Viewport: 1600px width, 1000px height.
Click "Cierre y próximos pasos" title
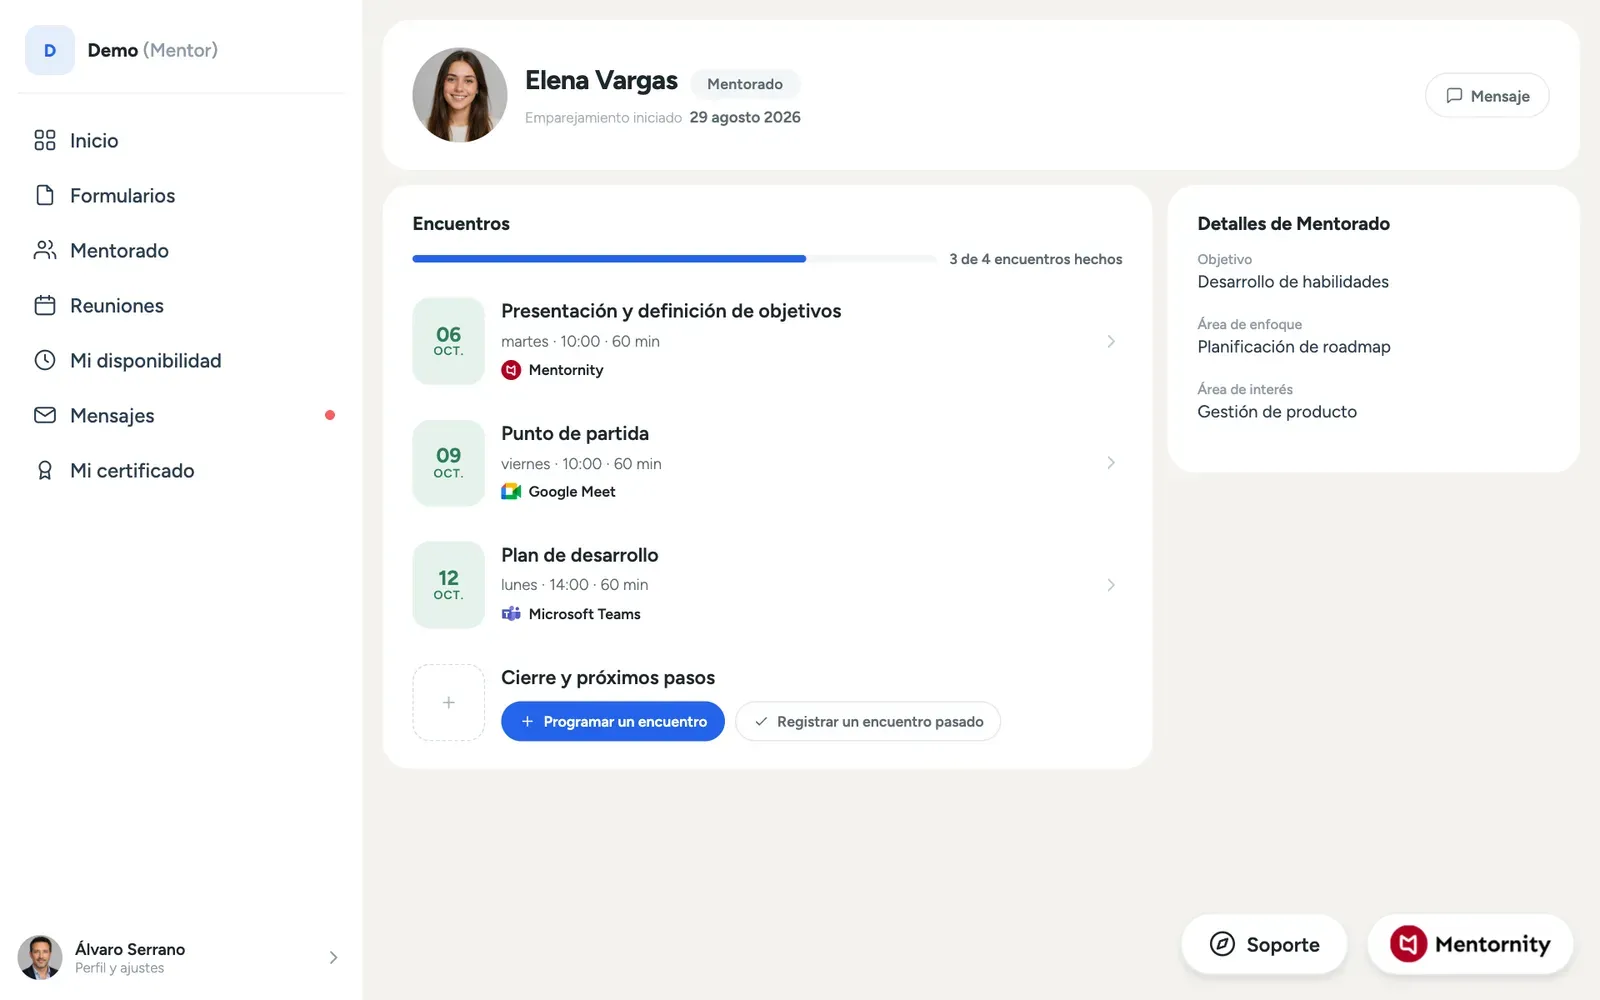(x=608, y=678)
